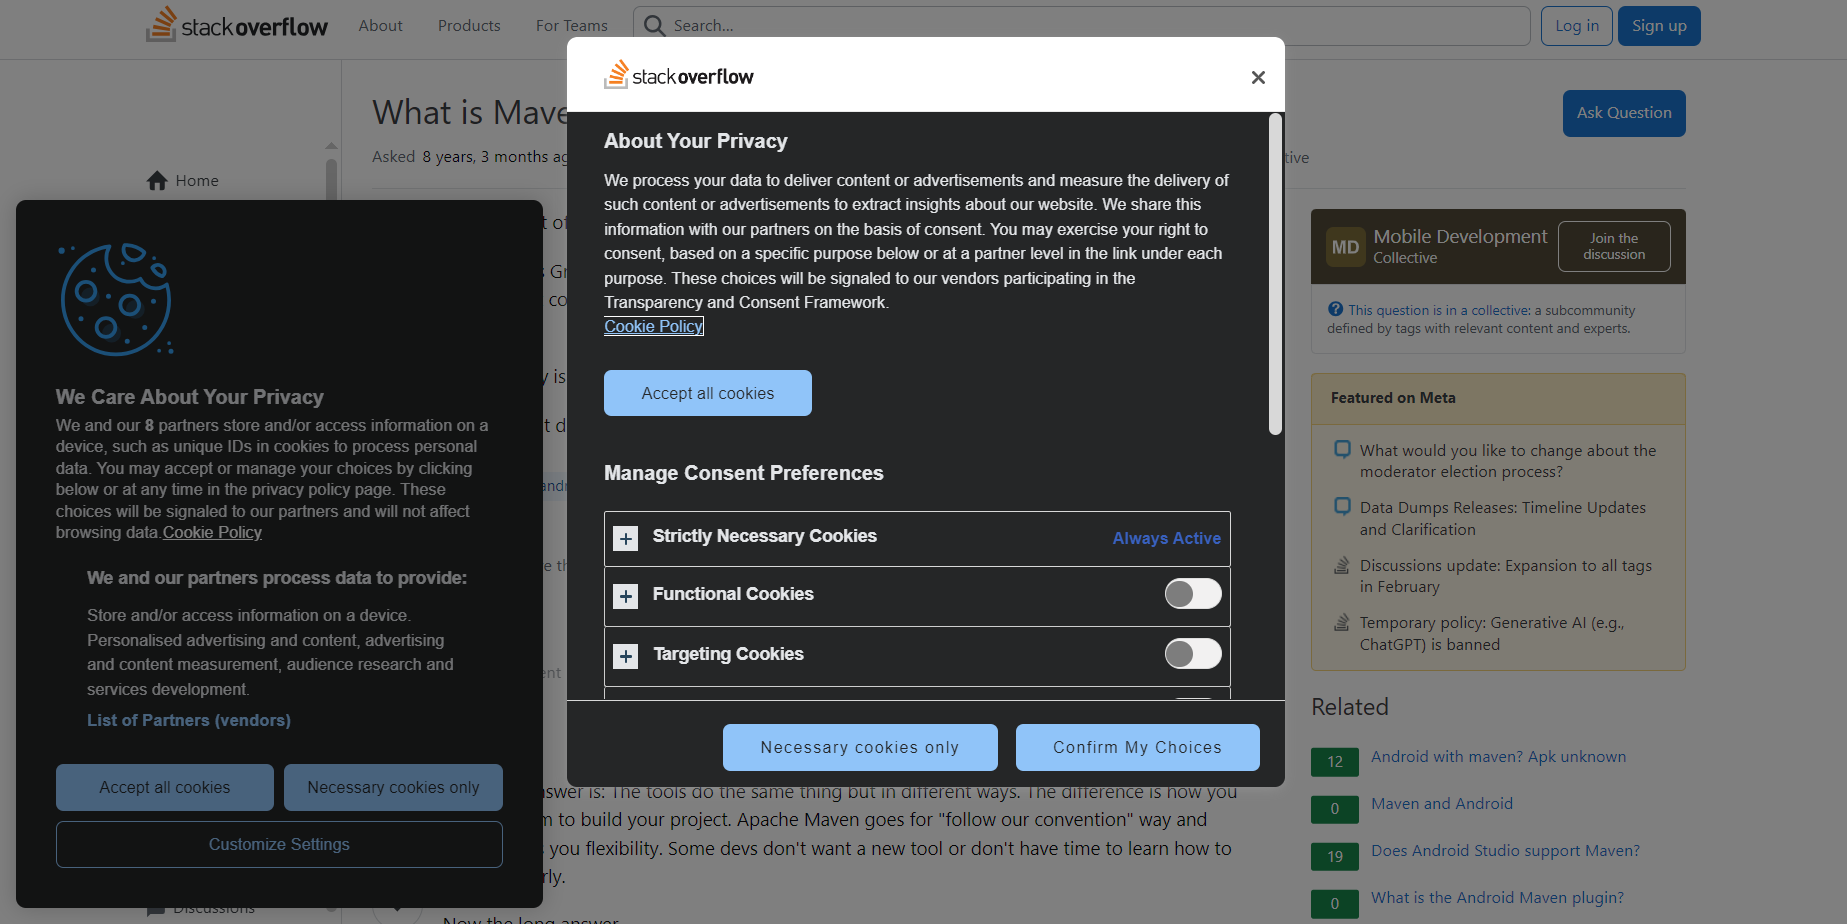Click the Log in button
The height and width of the screenshot is (924, 1847).
(x=1577, y=26)
